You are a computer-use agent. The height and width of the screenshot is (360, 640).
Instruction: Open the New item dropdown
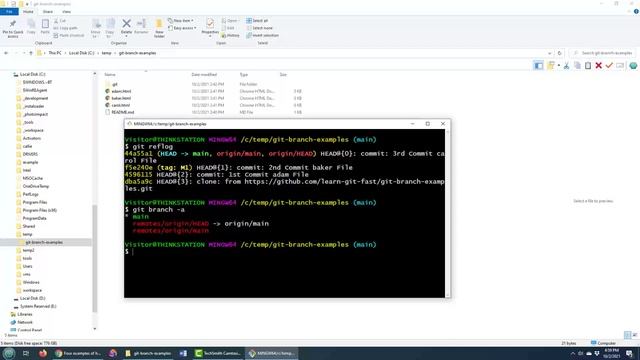(181, 21)
